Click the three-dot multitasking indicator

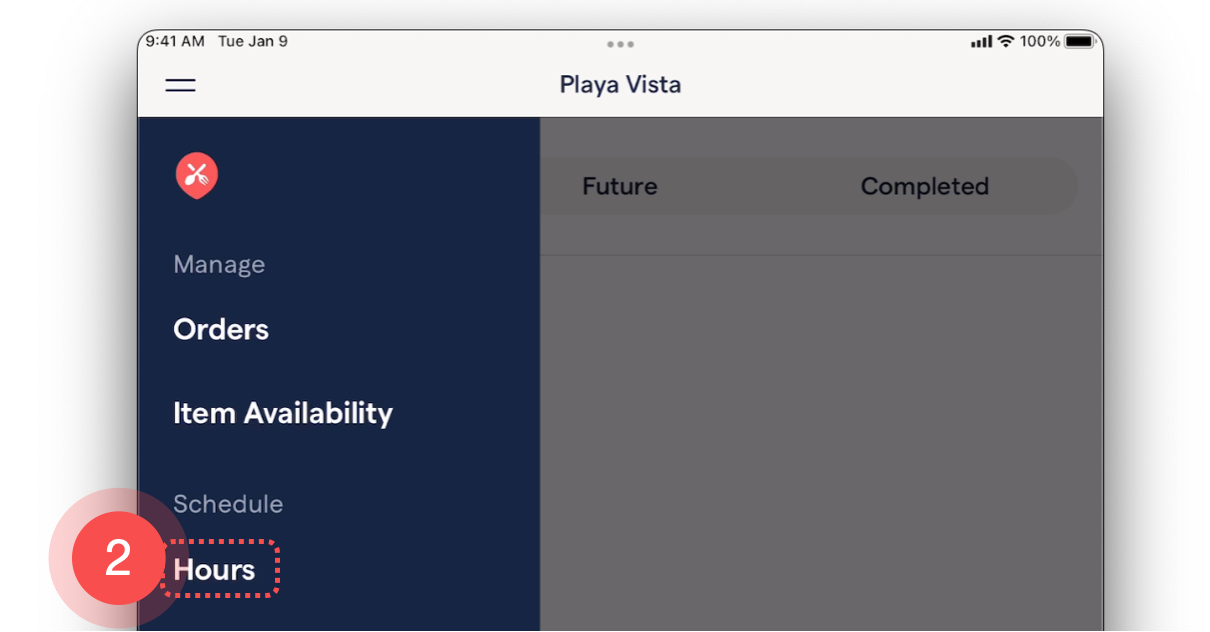click(x=620, y=44)
